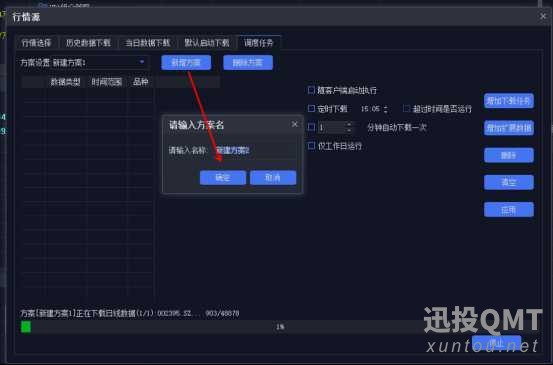Image resolution: width=553 pixels, height=365 pixels.
Task: Go to the 行情选择 tab
Action: [x=36, y=43]
